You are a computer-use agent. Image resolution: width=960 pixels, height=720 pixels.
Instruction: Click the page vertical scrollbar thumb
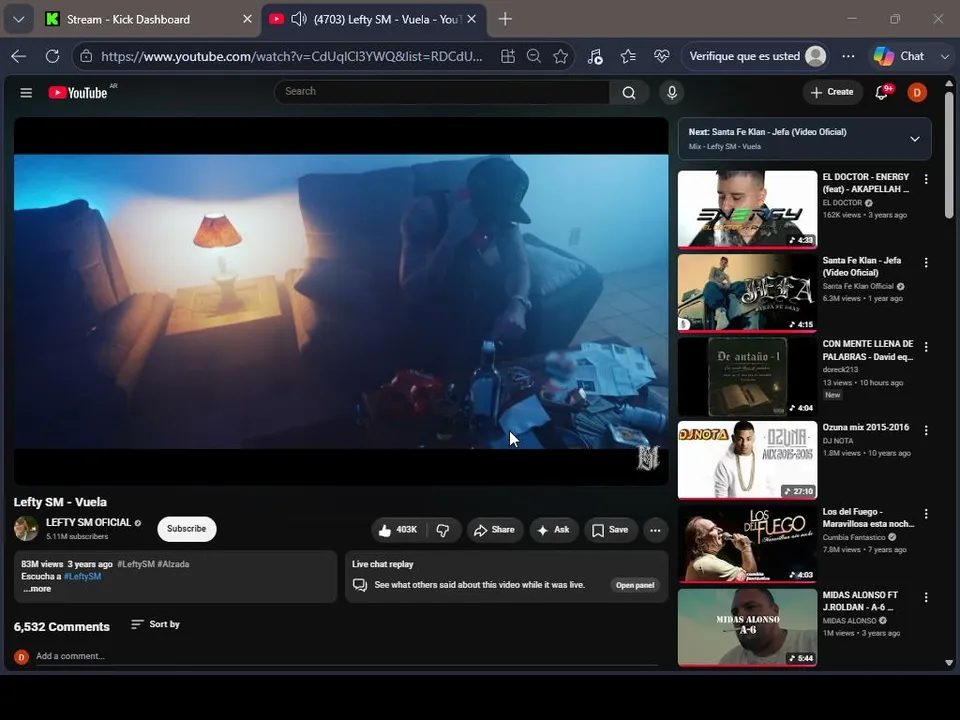point(949,154)
